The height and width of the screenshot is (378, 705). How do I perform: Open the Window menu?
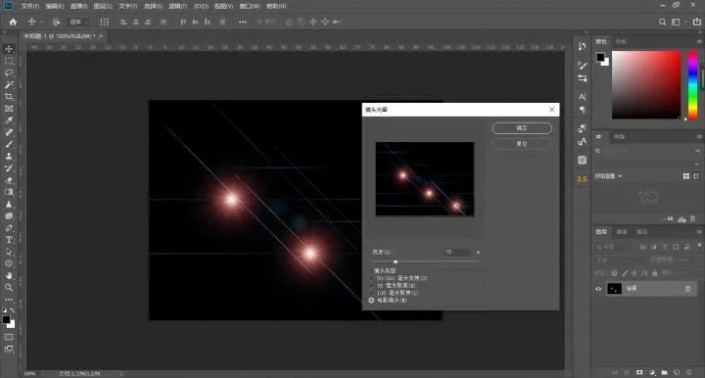pyautogui.click(x=249, y=6)
